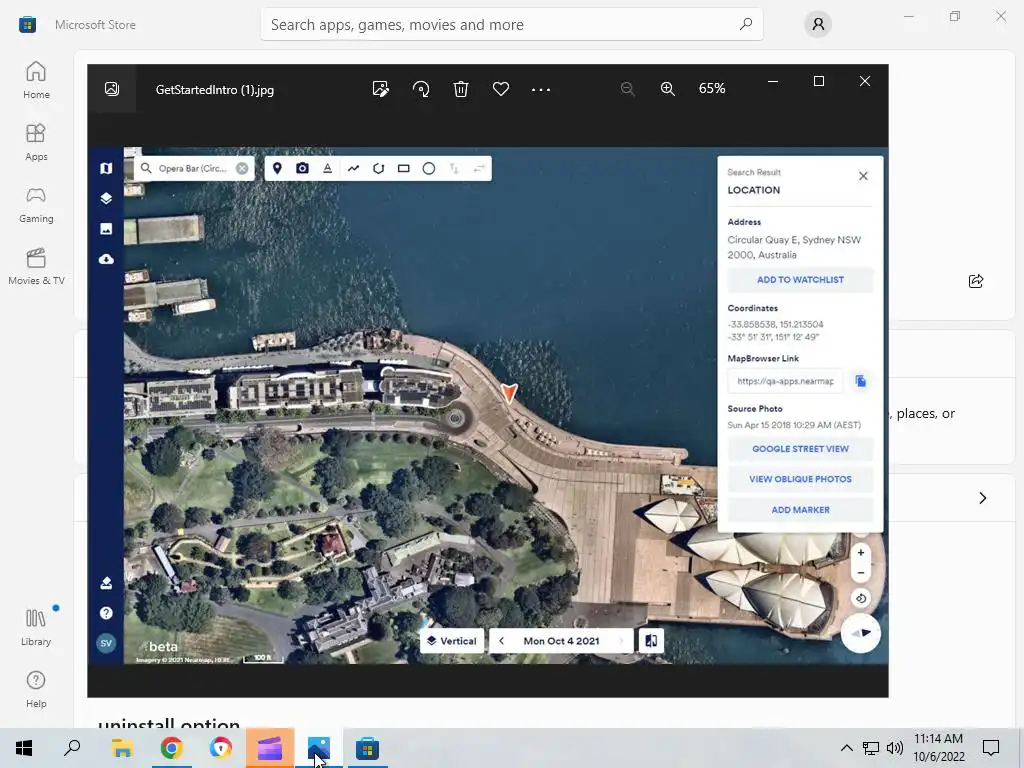Close the Search Result Location panel
The height and width of the screenshot is (768, 1024).
pyautogui.click(x=863, y=176)
